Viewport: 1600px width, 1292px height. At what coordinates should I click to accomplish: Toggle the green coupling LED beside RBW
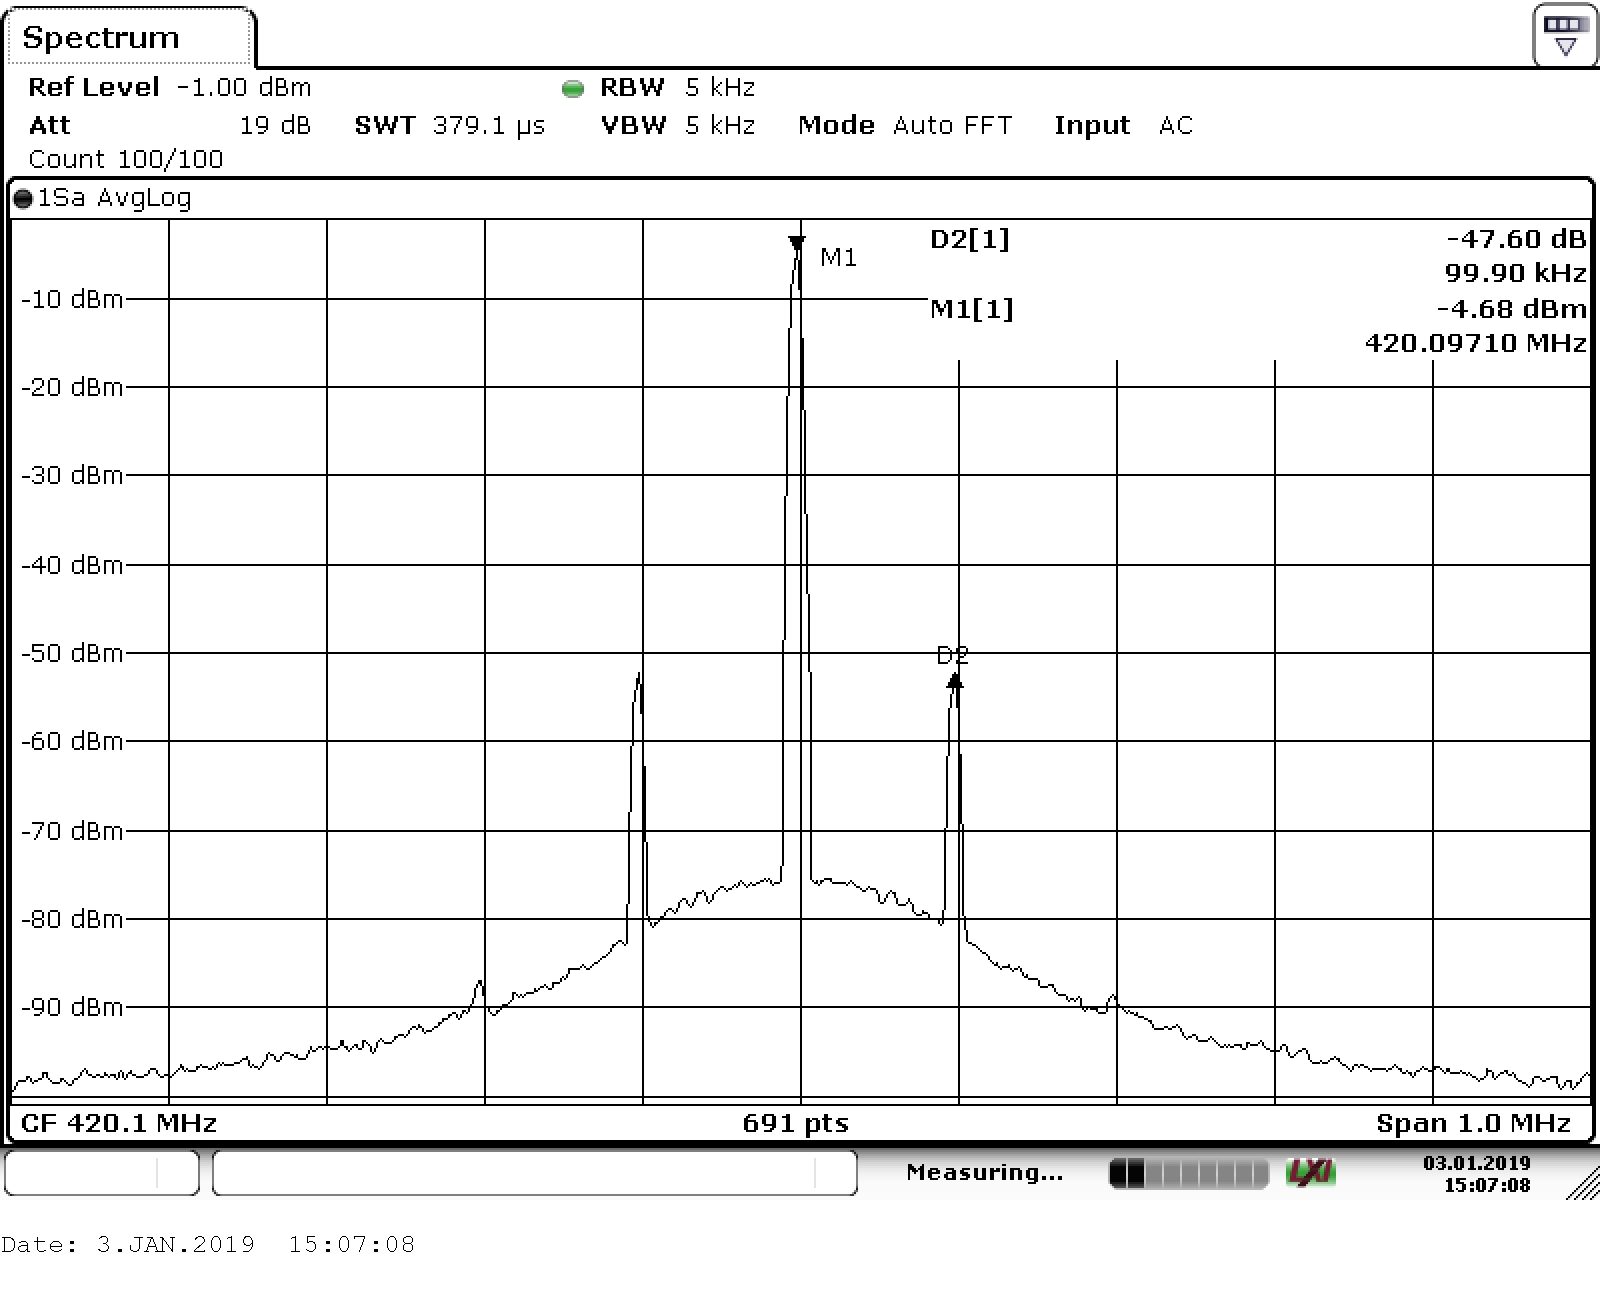pos(572,89)
